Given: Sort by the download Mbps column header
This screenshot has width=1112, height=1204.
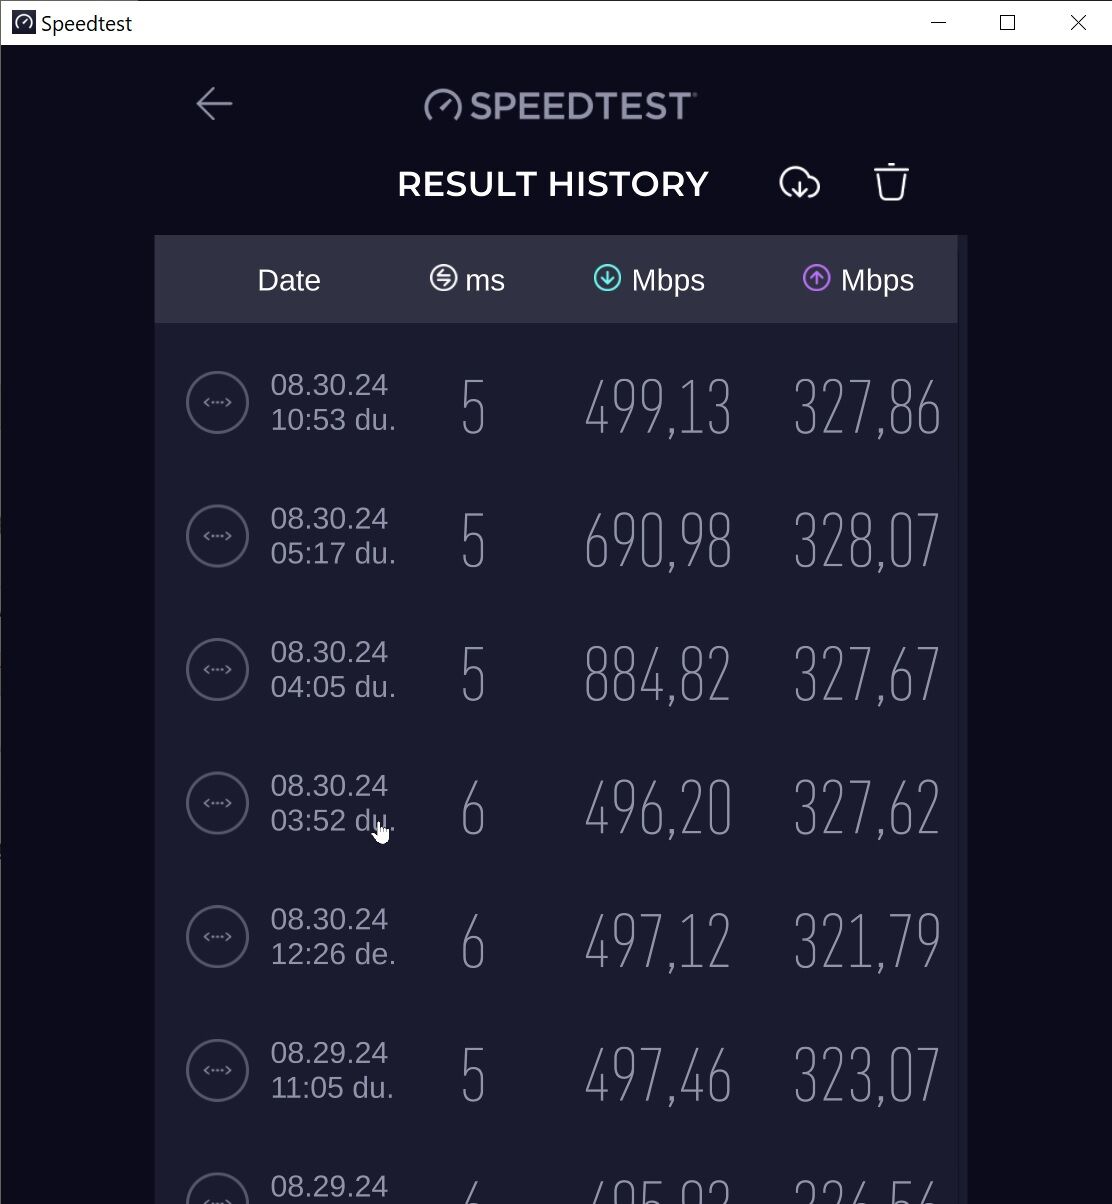Looking at the screenshot, I should (x=649, y=280).
